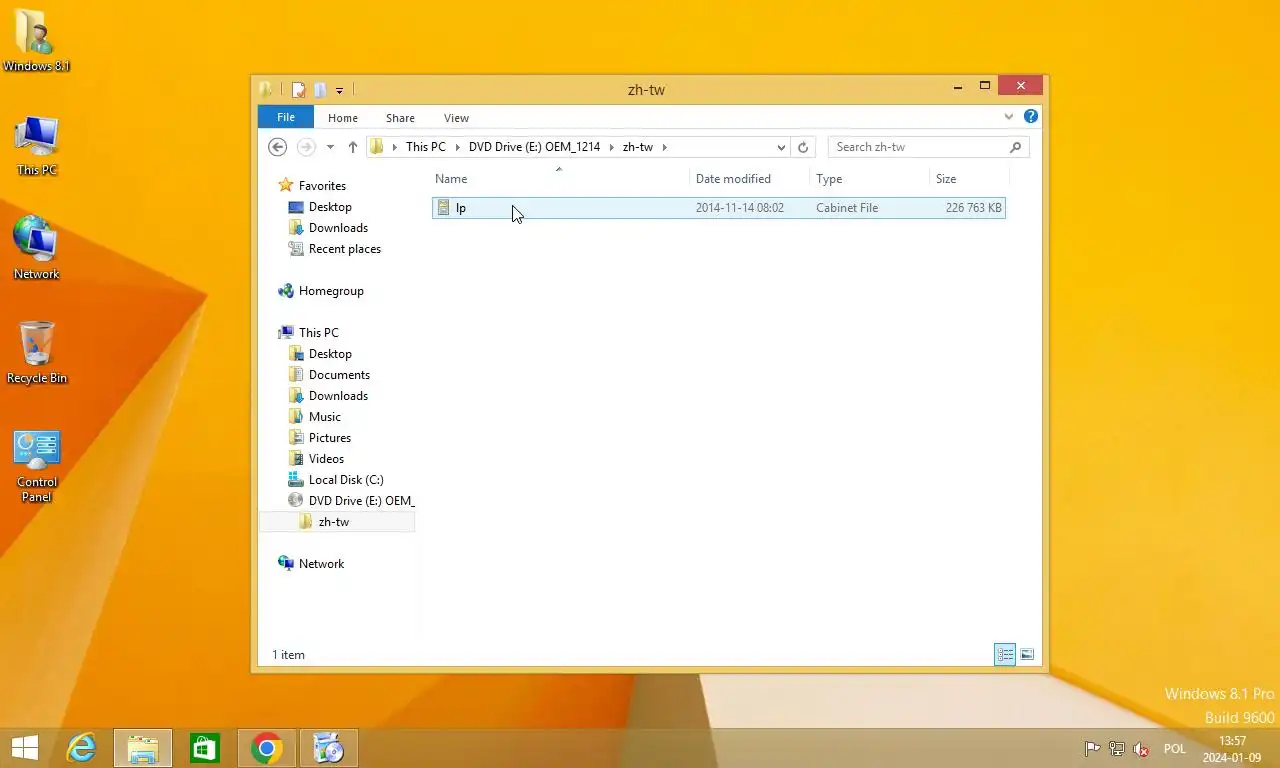Open Local Disk (C:) in navigation pane
The image size is (1280, 768).
tap(346, 480)
